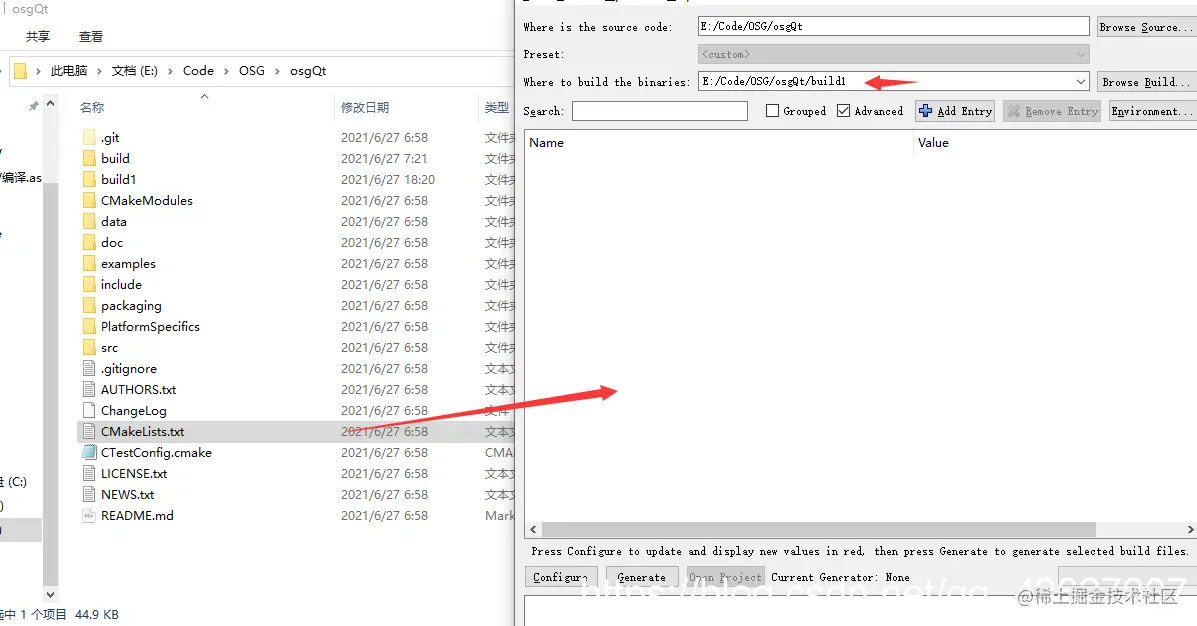Click the CMakeModules folder icon
This screenshot has width=1197, height=626.
pyautogui.click(x=89, y=200)
